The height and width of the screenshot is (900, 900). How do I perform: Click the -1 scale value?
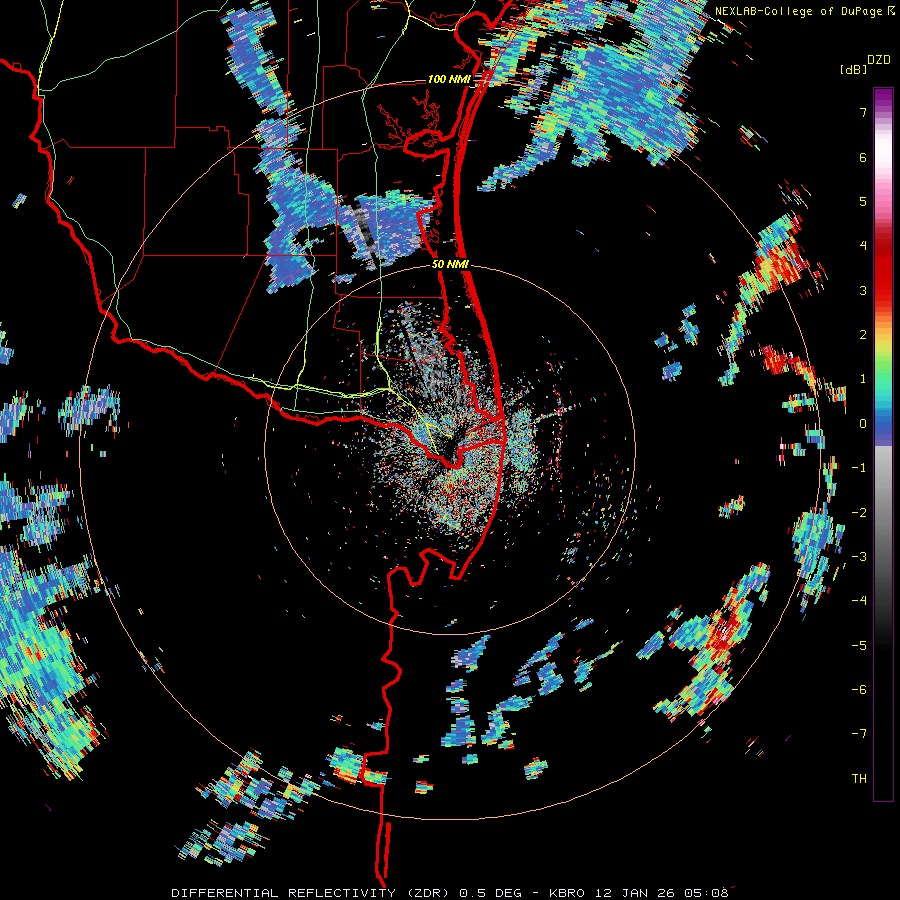click(x=859, y=468)
